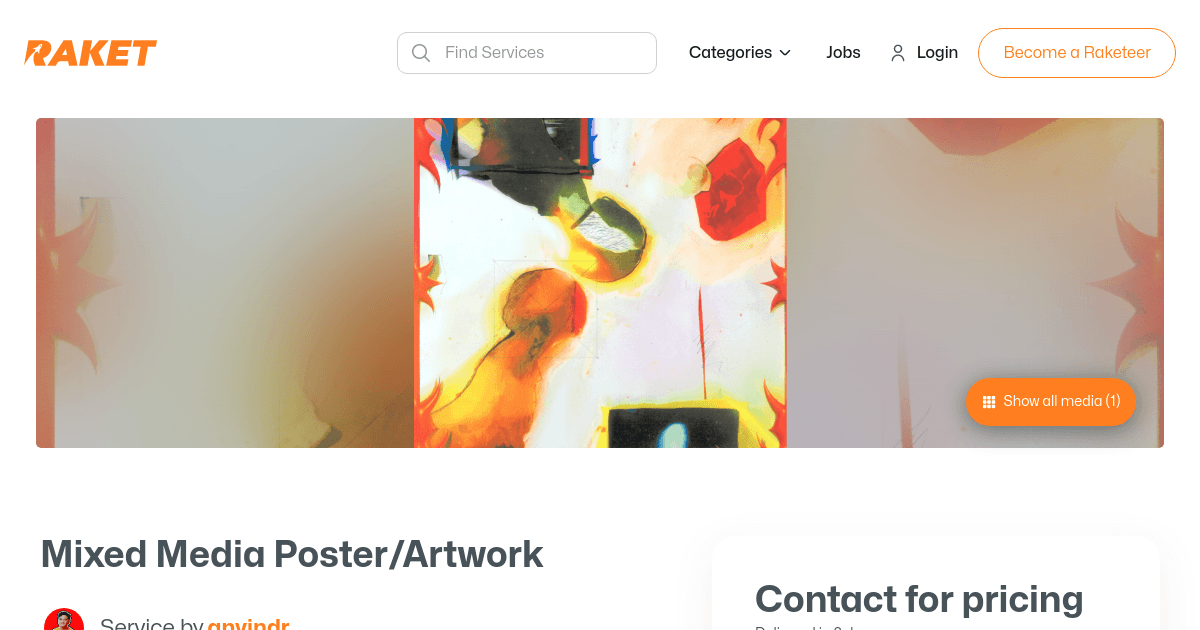Click the RAKET logo
Image resolution: width=1200 pixels, height=630 pixels.
(x=91, y=53)
